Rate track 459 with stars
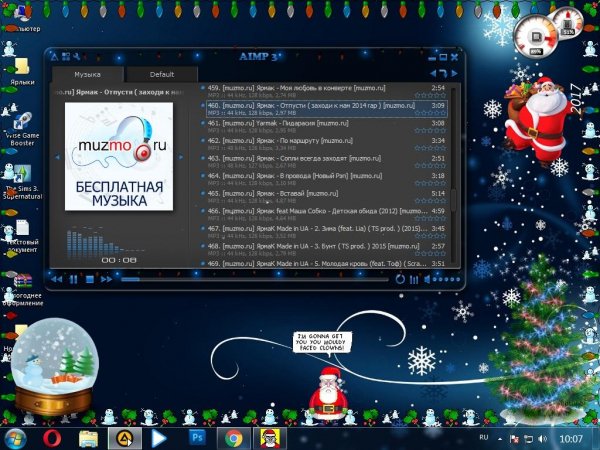Screen dimensions: 600x450 430,95
